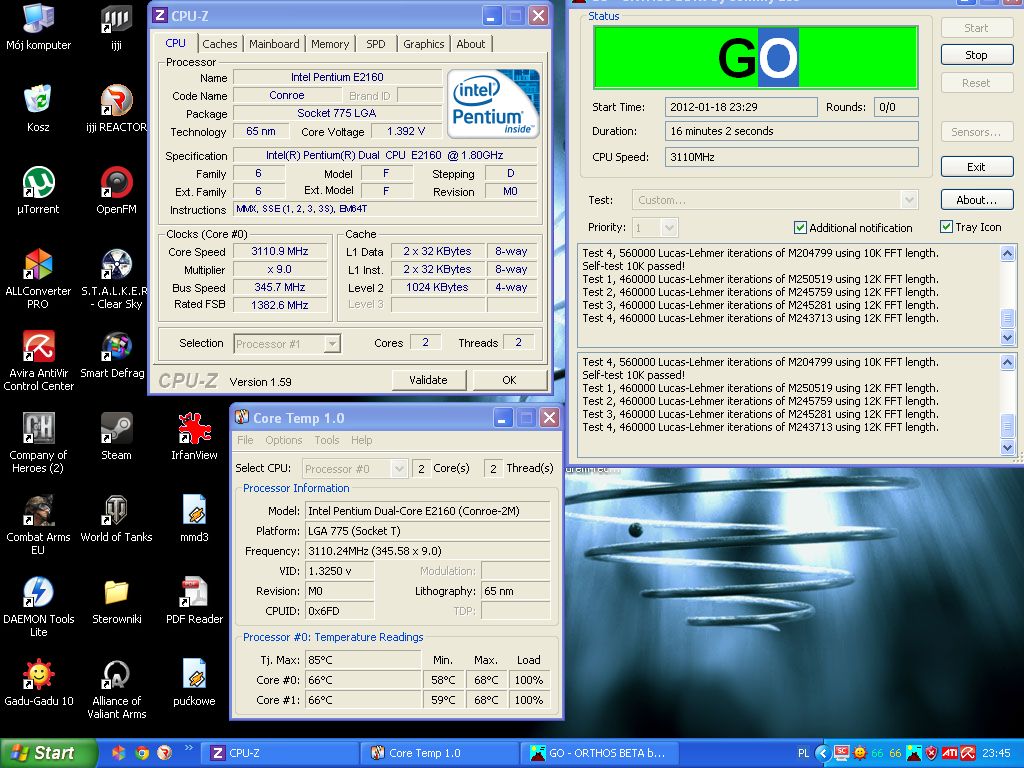Open the ALLConverter PRO shortcut
The width and height of the screenshot is (1024, 768).
(x=38, y=279)
